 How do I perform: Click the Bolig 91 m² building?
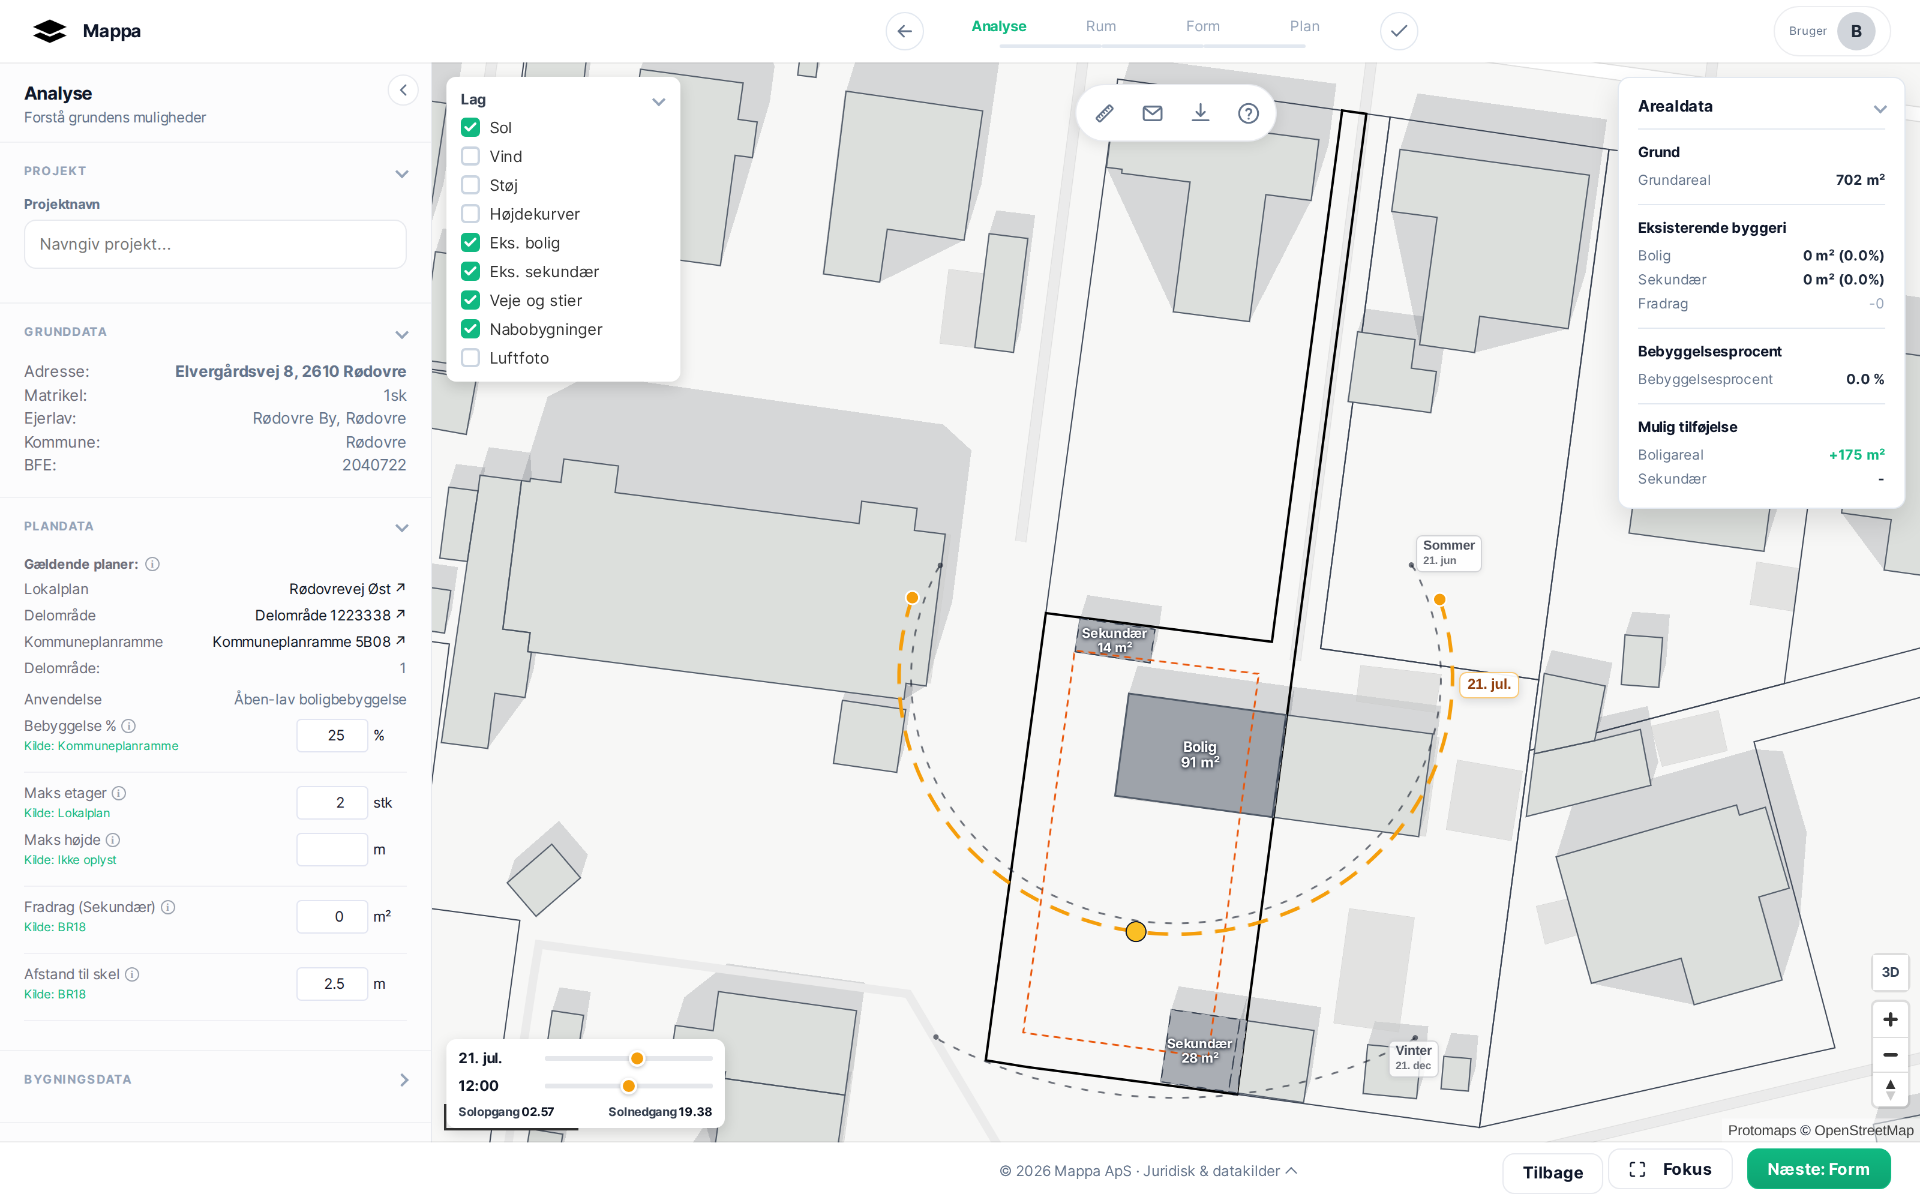coord(1200,755)
